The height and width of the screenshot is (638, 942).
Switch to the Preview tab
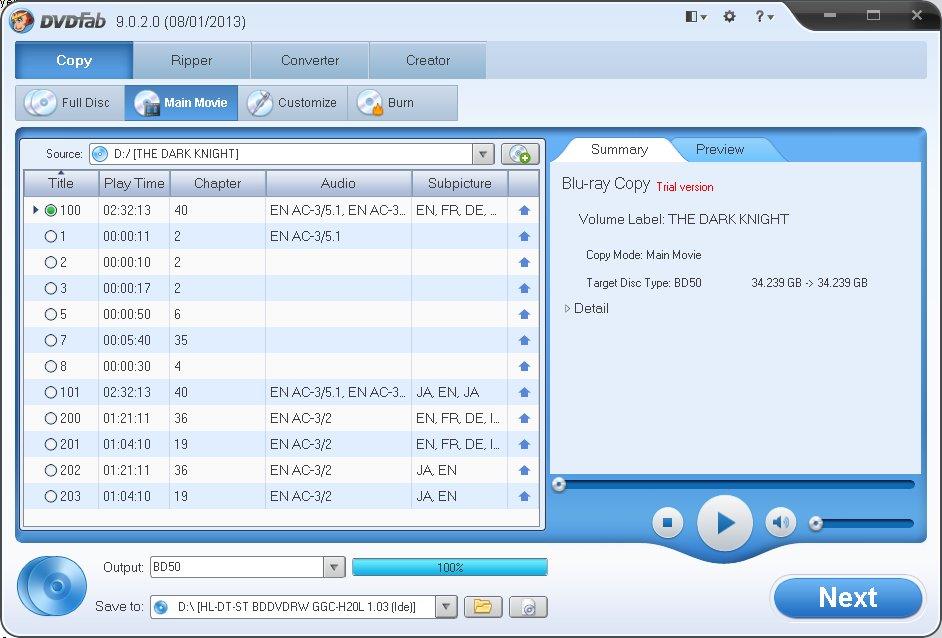720,149
